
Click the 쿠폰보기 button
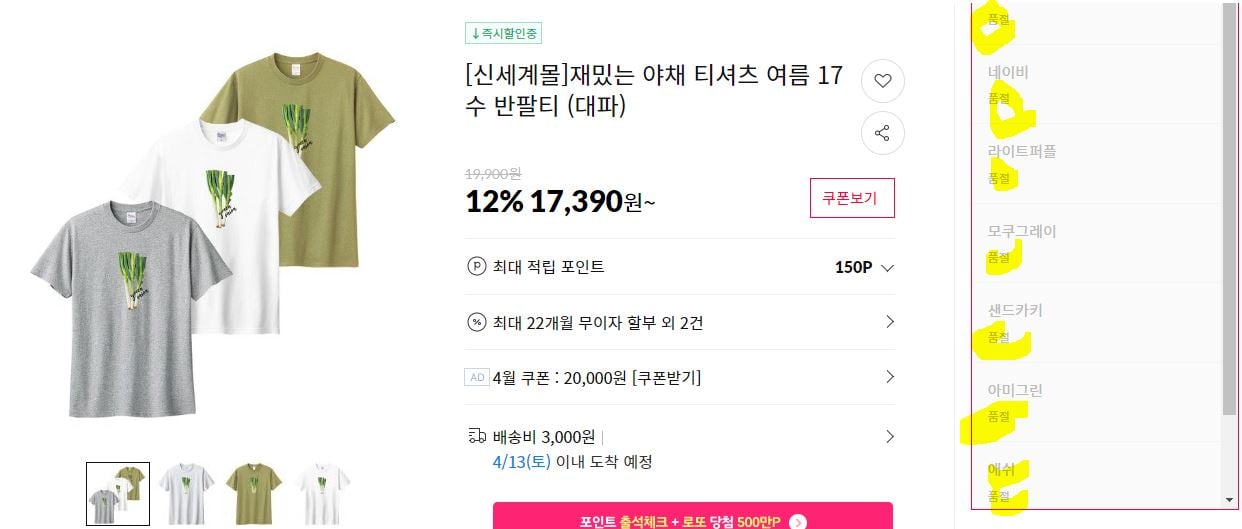coord(851,198)
